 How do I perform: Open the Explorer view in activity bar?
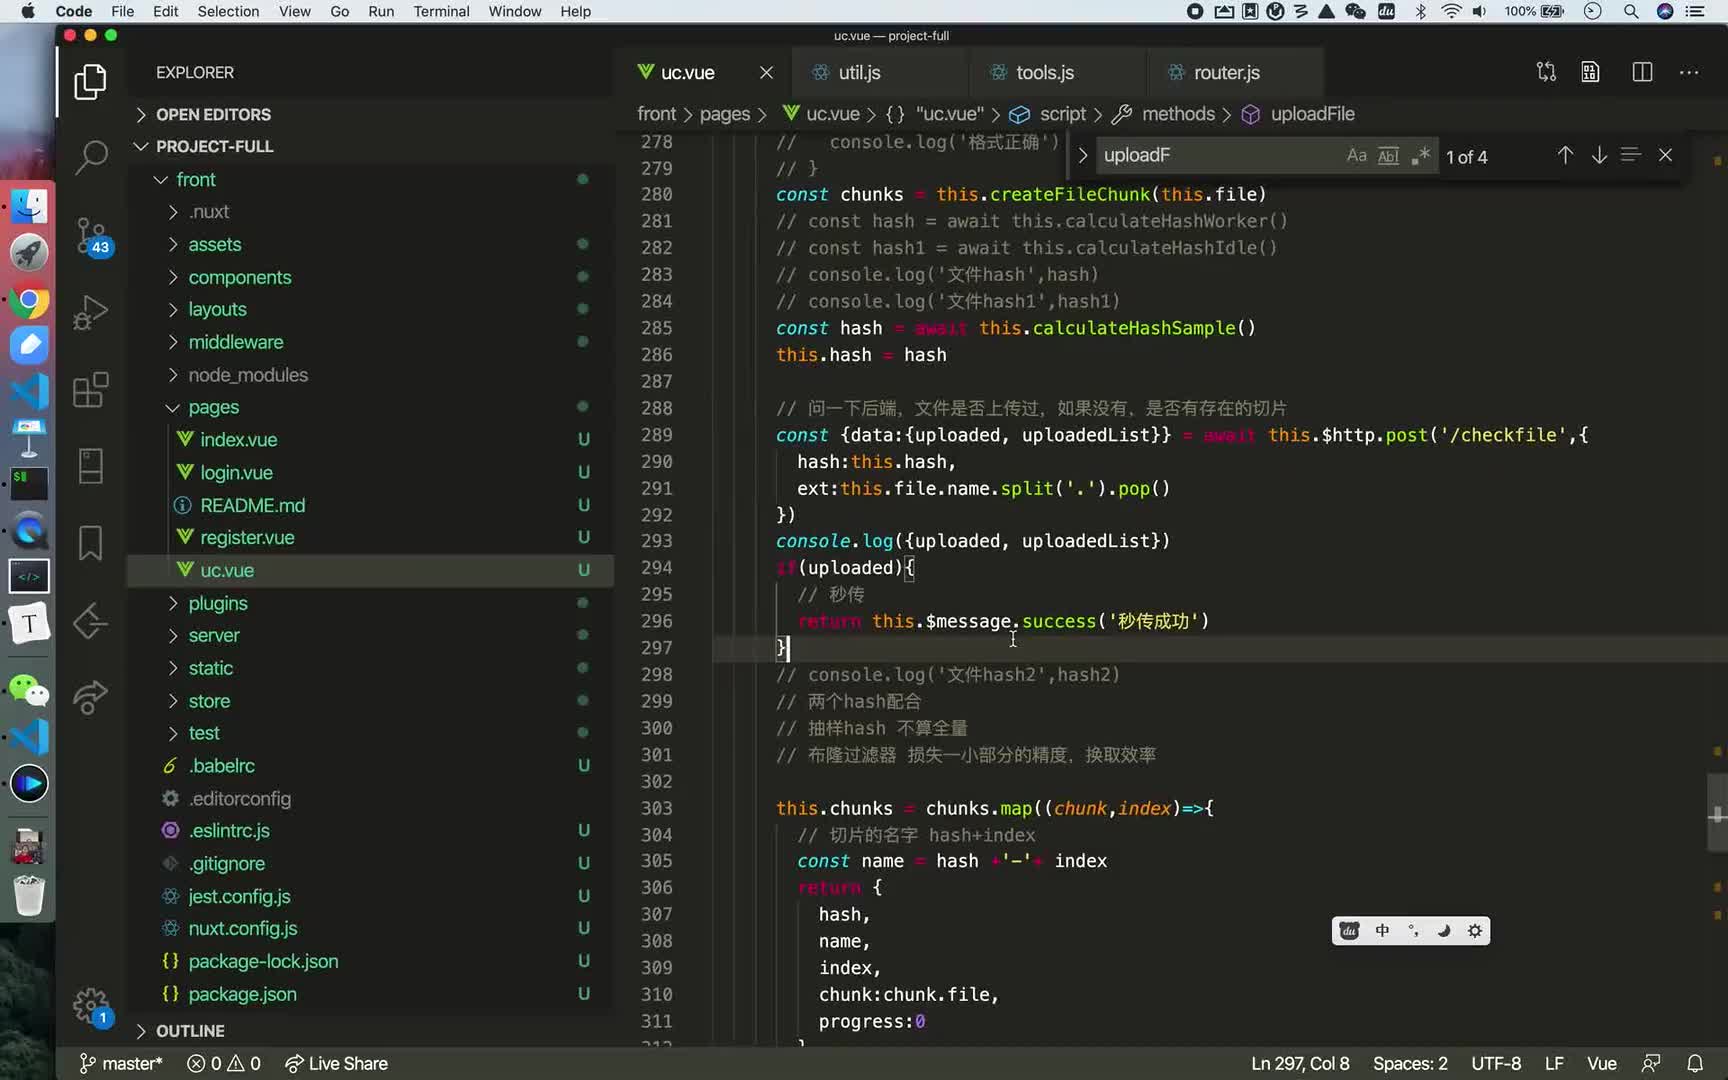(90, 81)
